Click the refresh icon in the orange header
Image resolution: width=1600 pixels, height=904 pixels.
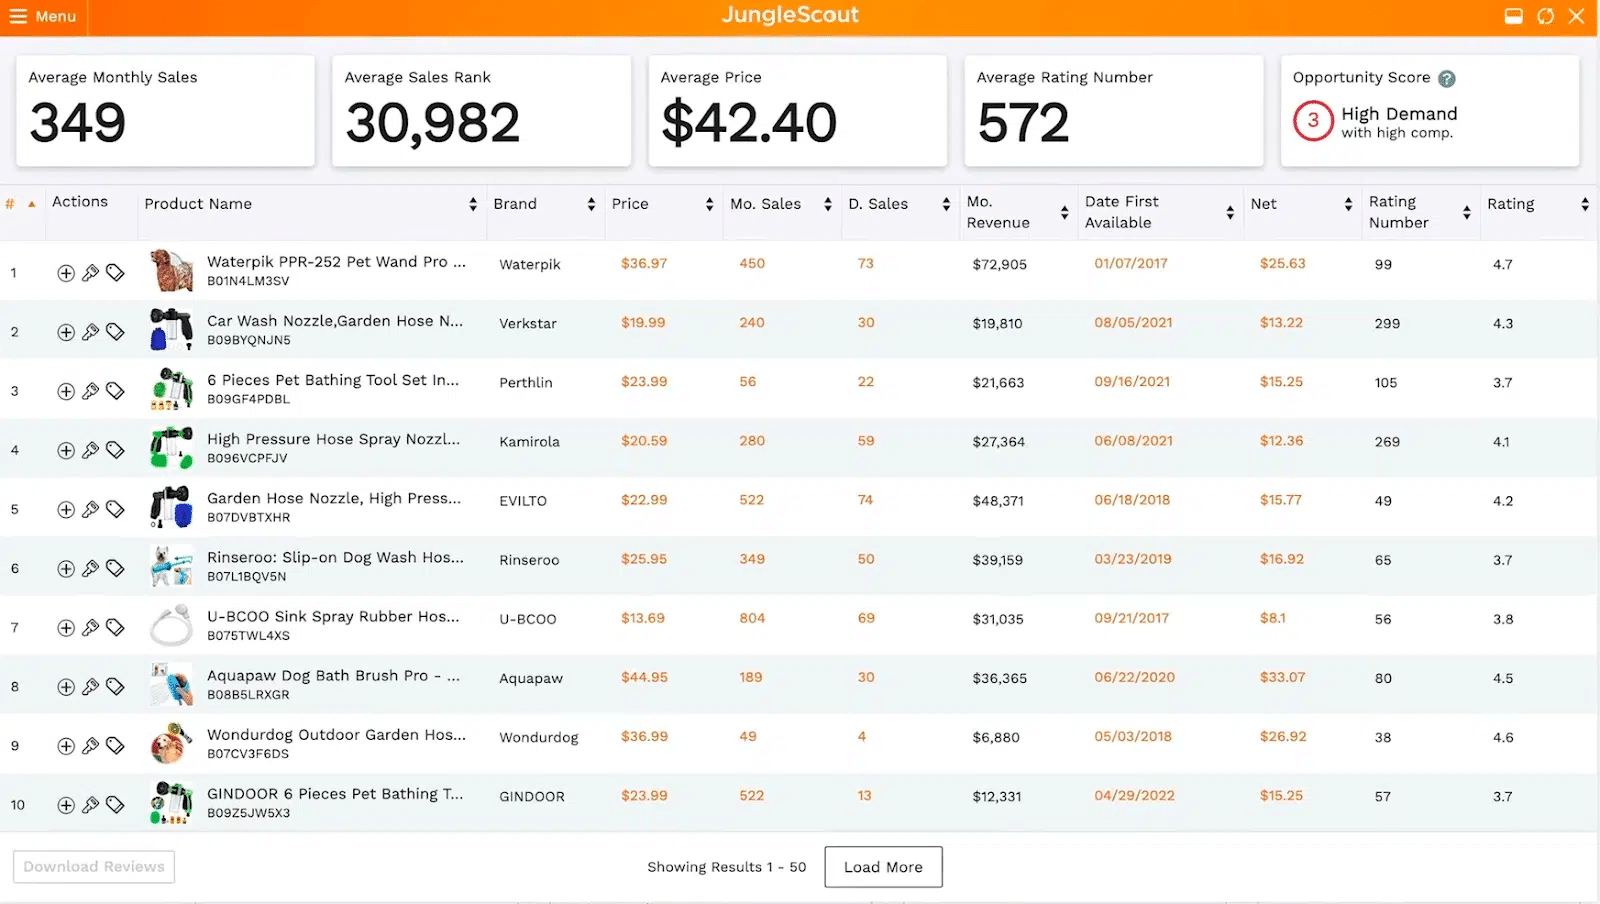[x=1545, y=16]
